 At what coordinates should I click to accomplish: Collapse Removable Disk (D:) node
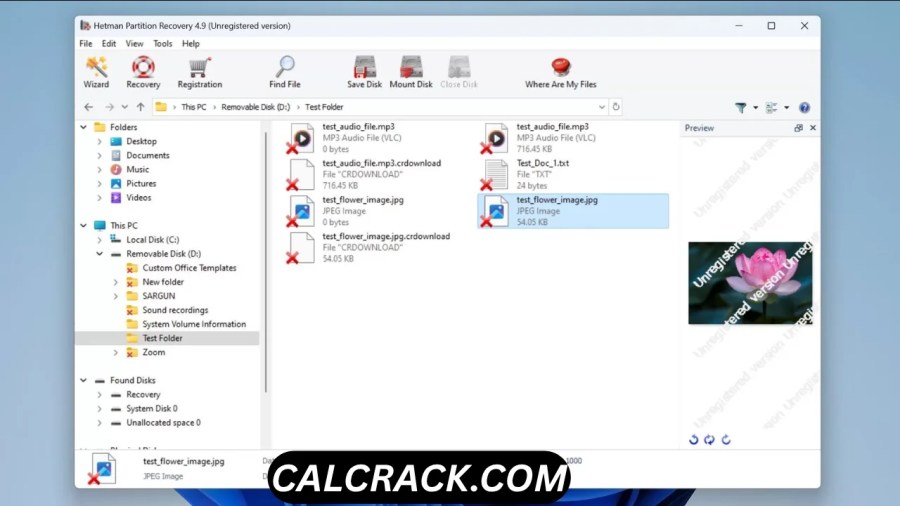[99, 254]
